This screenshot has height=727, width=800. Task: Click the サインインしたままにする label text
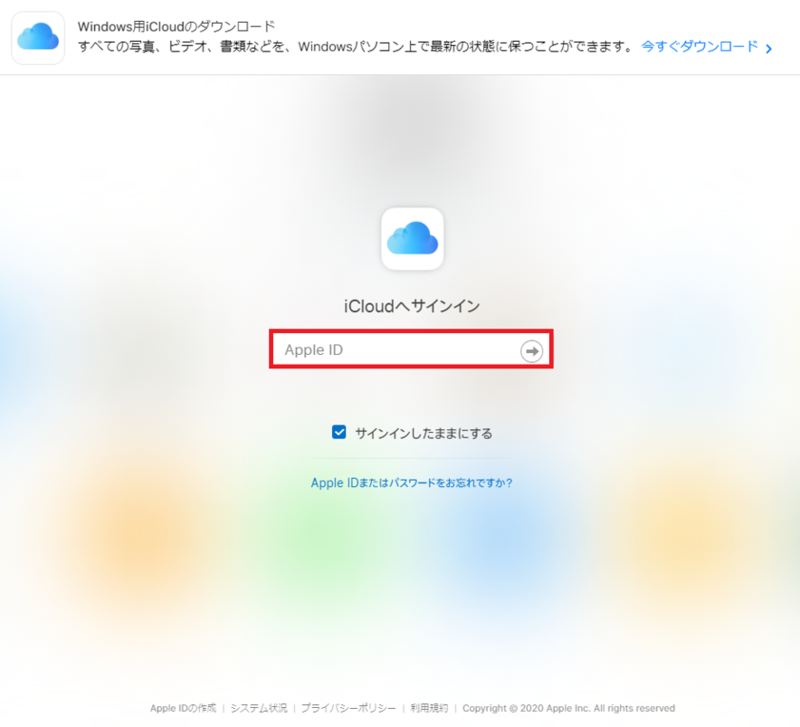423,433
